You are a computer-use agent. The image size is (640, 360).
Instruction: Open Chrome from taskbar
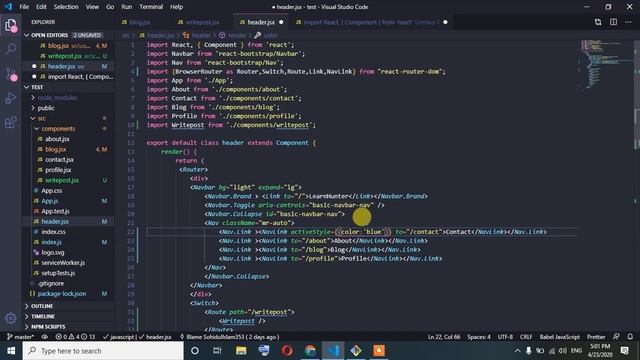pos(310,351)
